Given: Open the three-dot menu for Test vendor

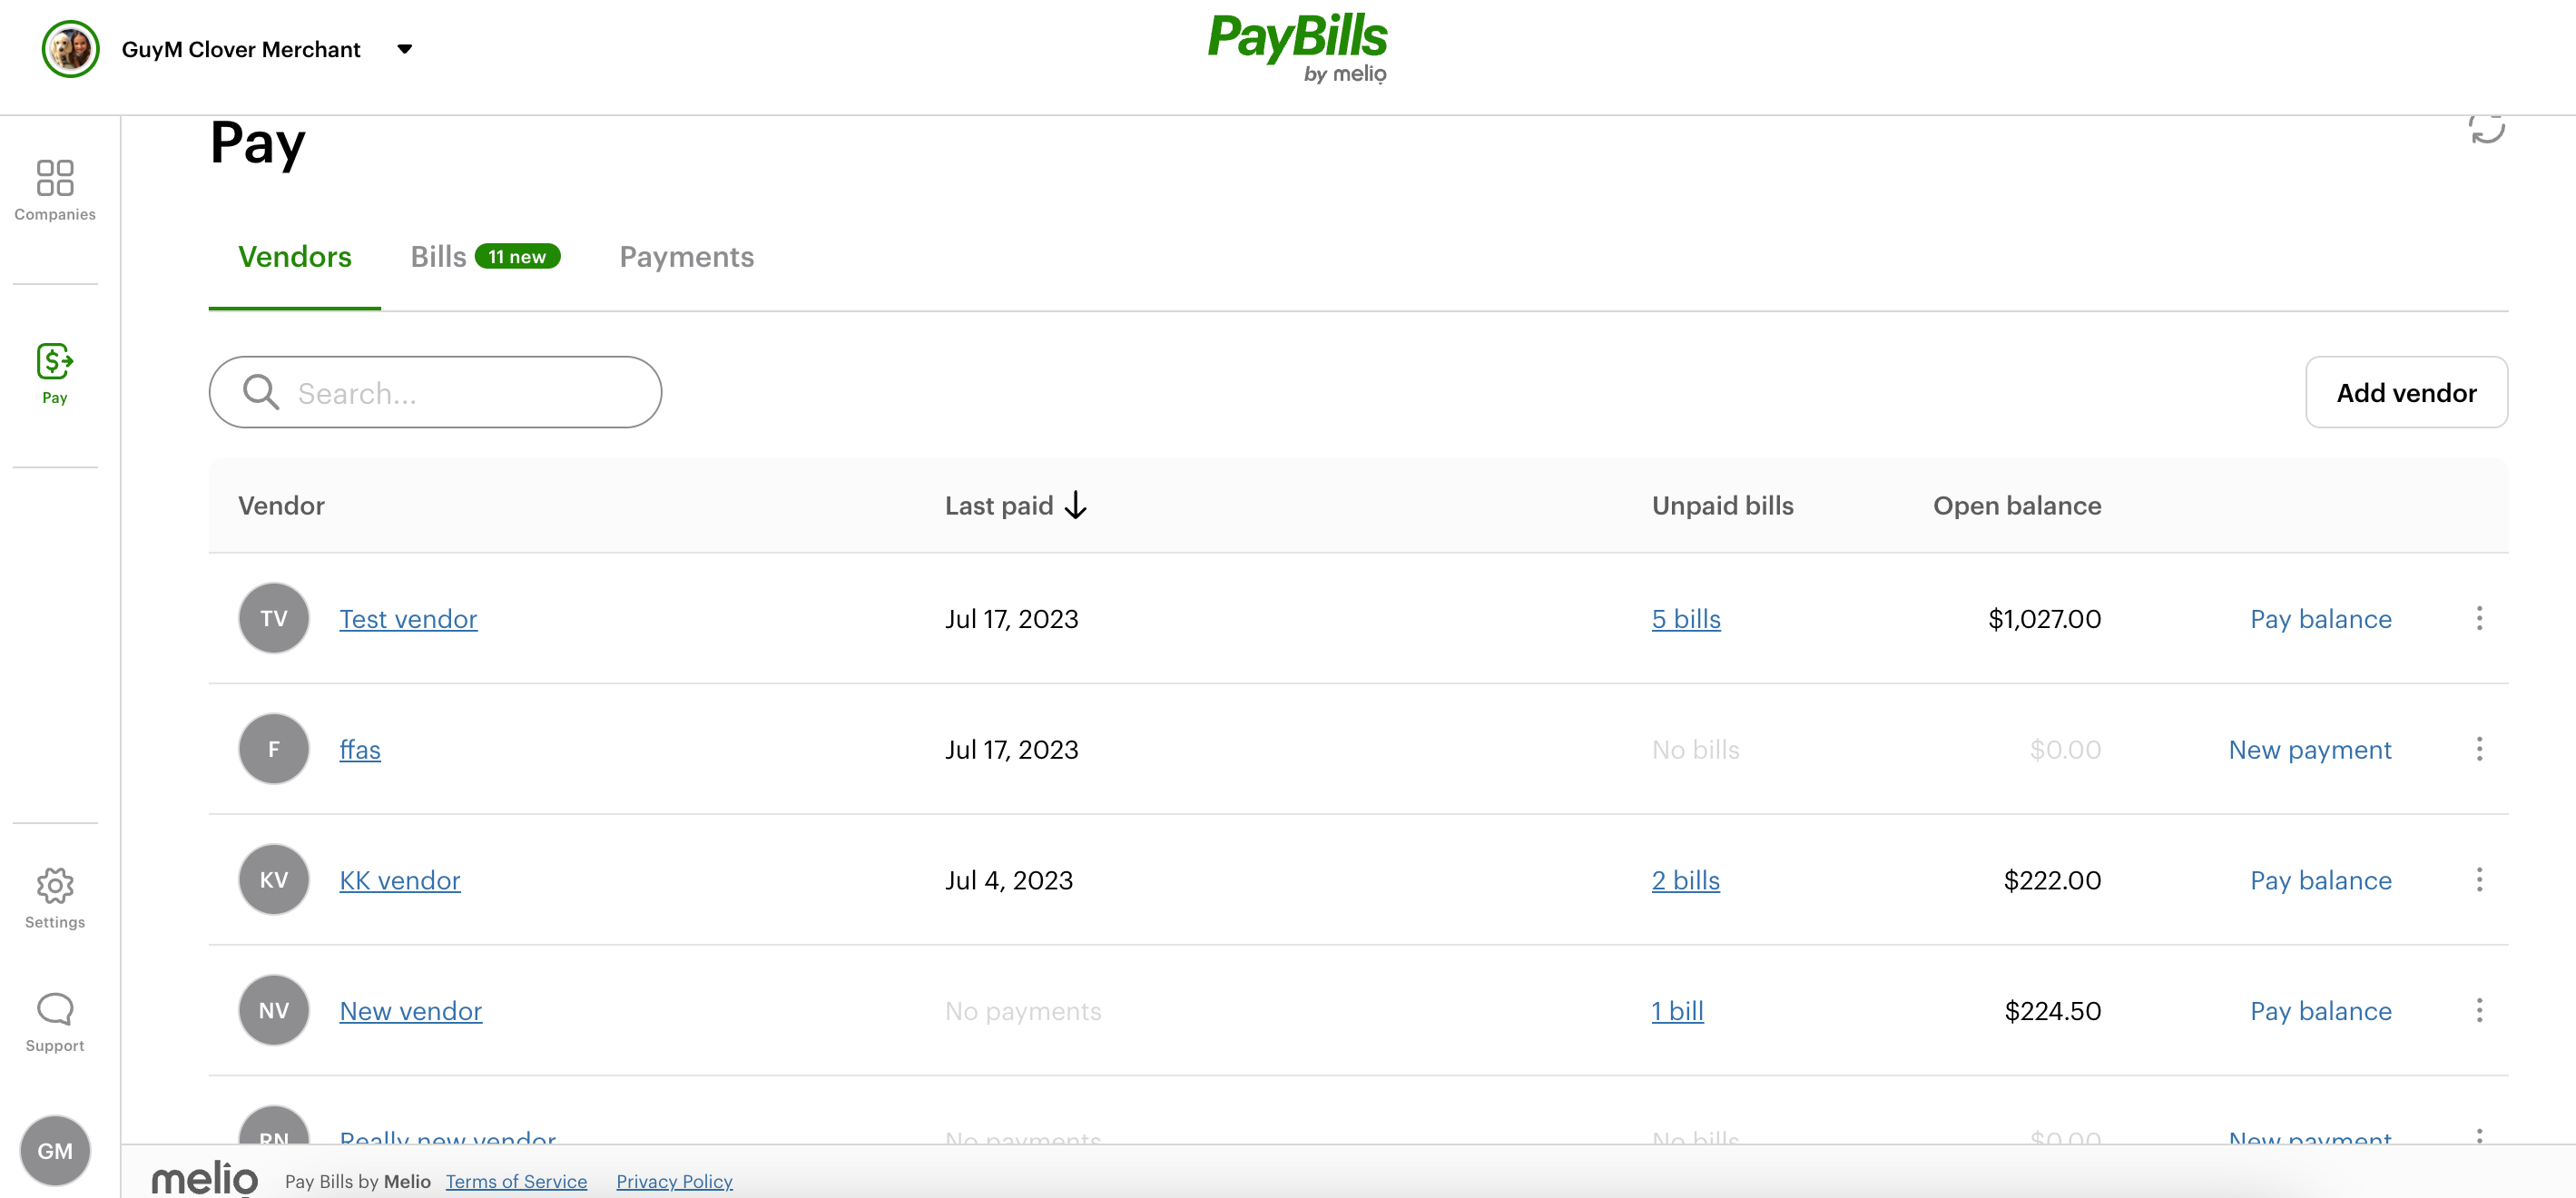Looking at the screenshot, I should (x=2479, y=618).
